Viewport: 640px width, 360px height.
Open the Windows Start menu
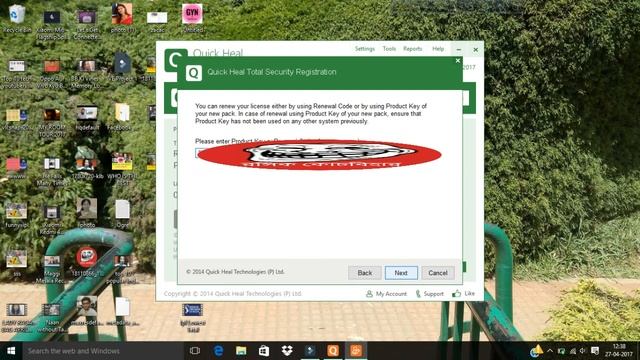pos(11,351)
